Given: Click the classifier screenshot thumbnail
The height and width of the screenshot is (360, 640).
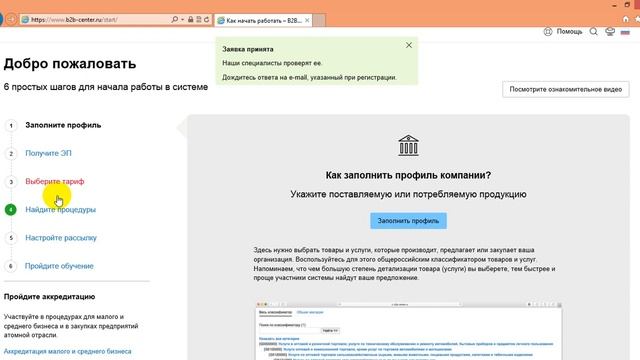Looking at the screenshot, I should (409, 331).
